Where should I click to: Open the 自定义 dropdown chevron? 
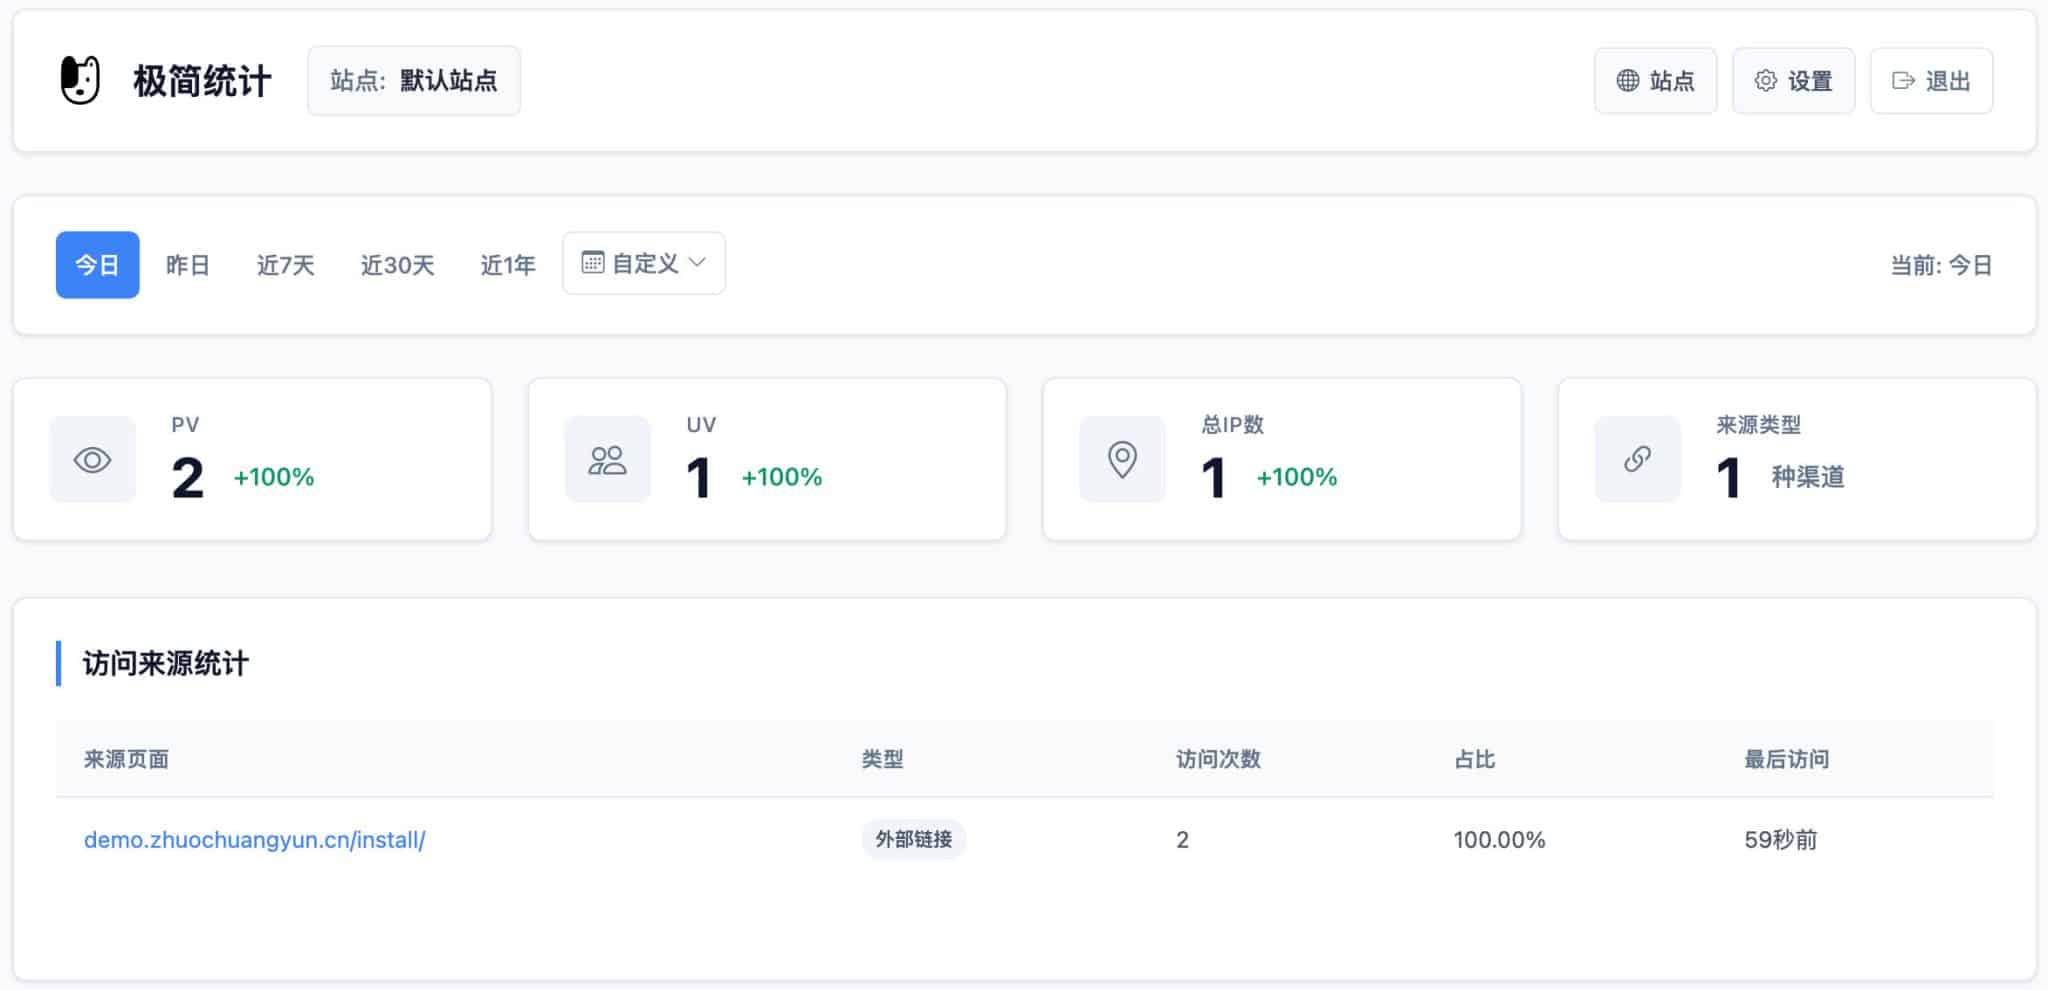698,263
